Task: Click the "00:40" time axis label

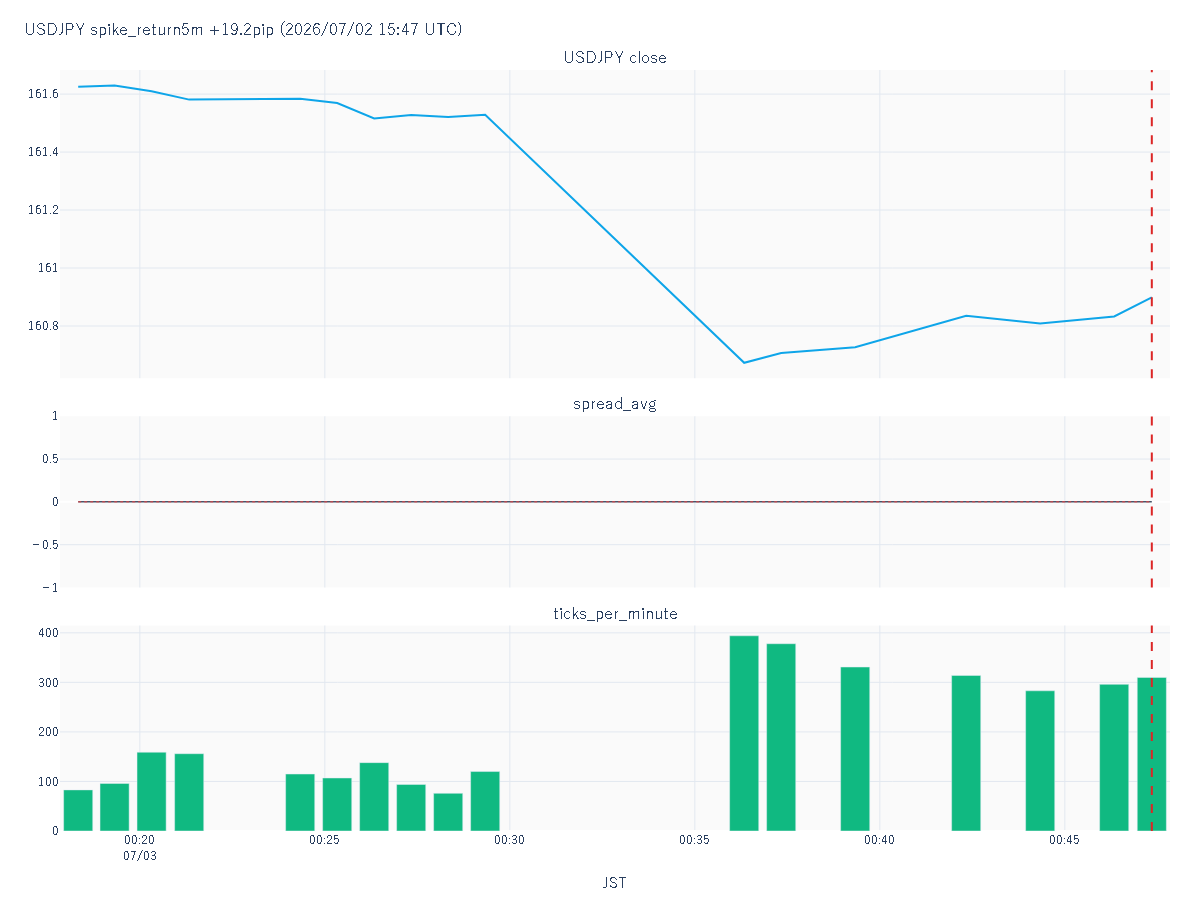Action: pyautogui.click(x=880, y=841)
